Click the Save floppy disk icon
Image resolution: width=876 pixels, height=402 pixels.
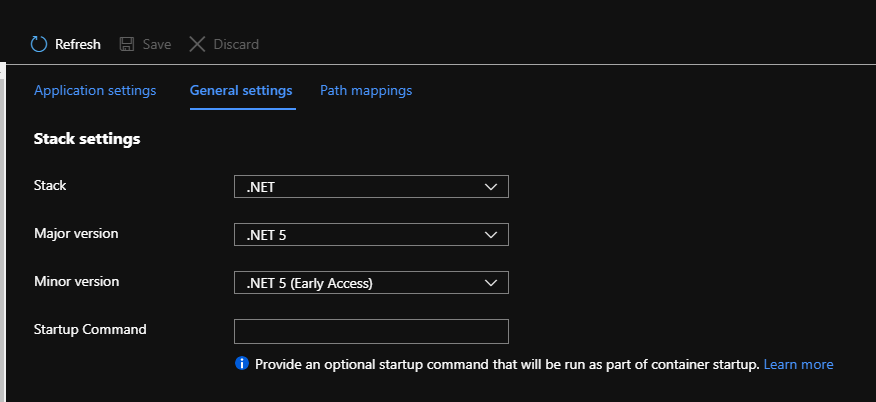[x=127, y=44]
